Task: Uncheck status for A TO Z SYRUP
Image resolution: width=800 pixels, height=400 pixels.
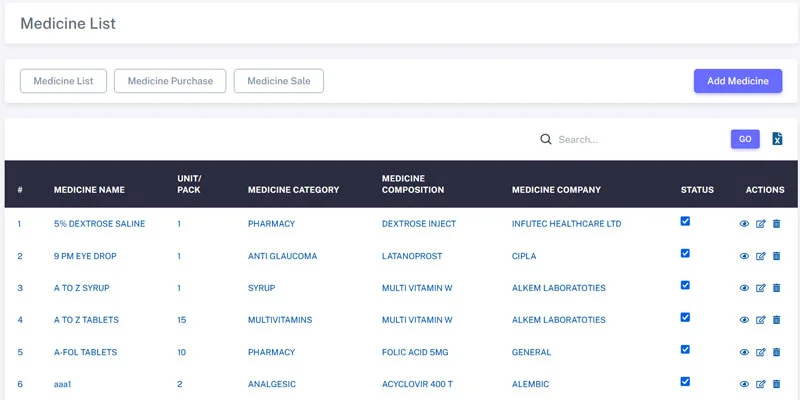Action: click(685, 285)
